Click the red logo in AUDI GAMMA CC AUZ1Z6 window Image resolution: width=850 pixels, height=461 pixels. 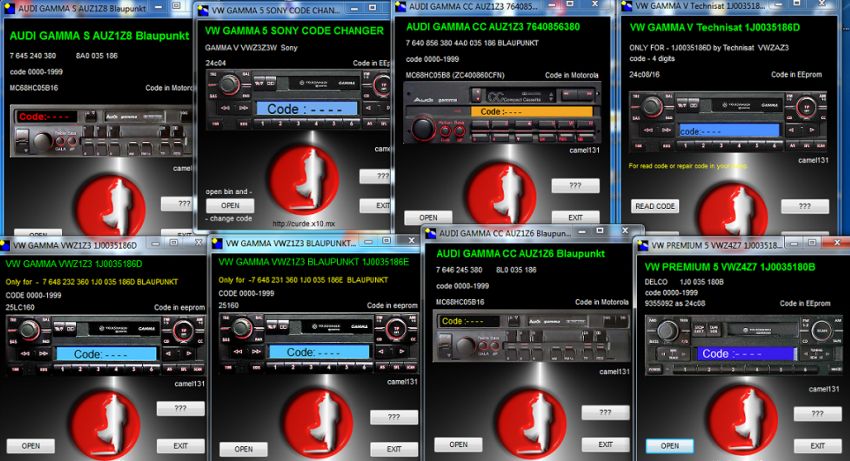pyautogui.click(x=531, y=424)
